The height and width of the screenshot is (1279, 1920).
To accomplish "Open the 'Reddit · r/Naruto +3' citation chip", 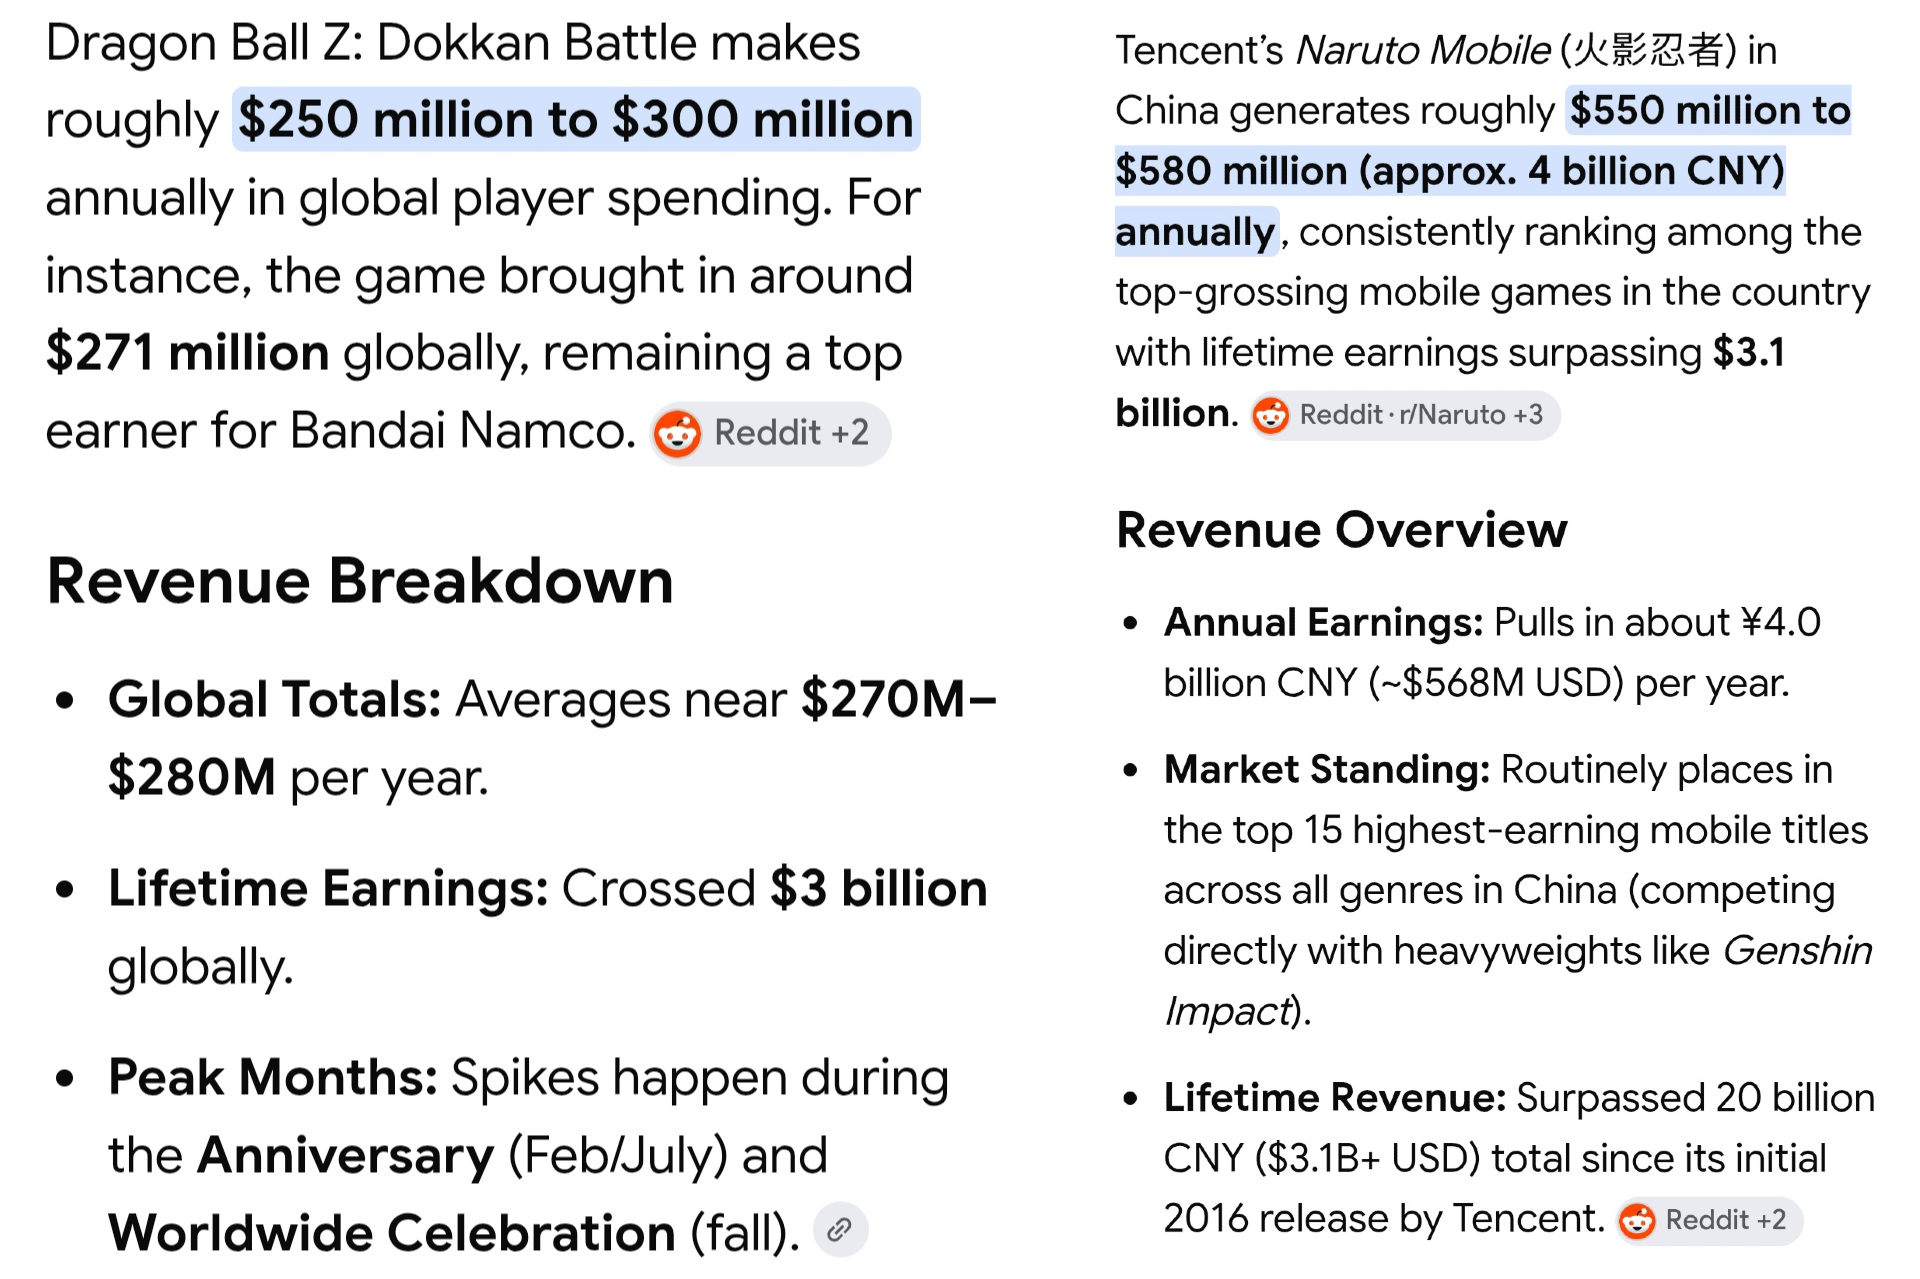I will coord(1405,415).
